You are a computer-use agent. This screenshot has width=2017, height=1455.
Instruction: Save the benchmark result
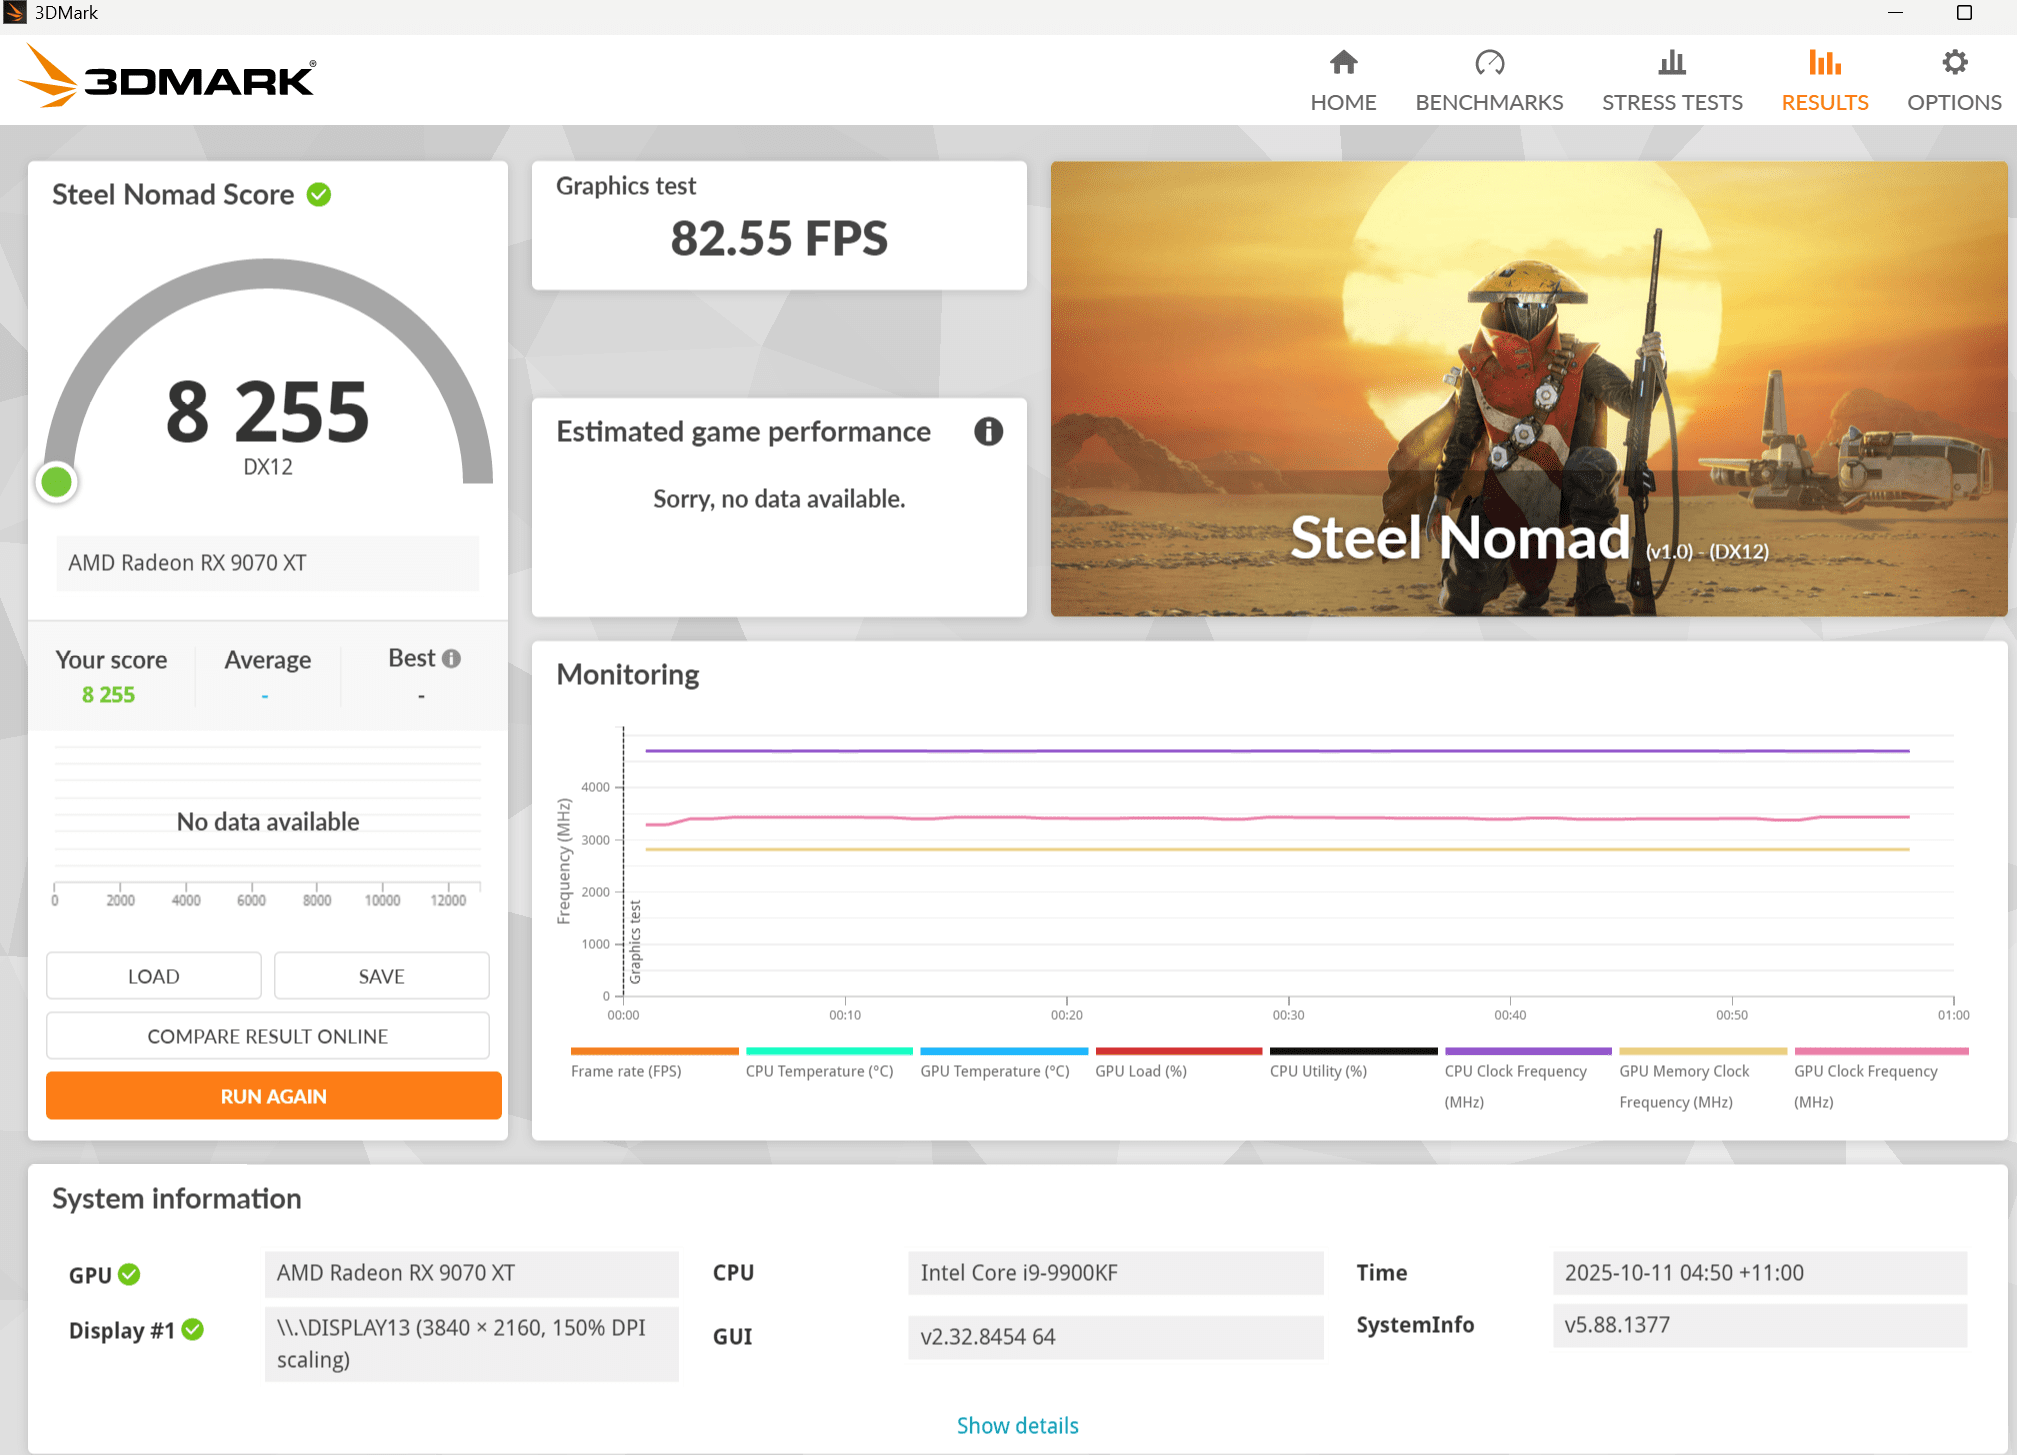381,976
